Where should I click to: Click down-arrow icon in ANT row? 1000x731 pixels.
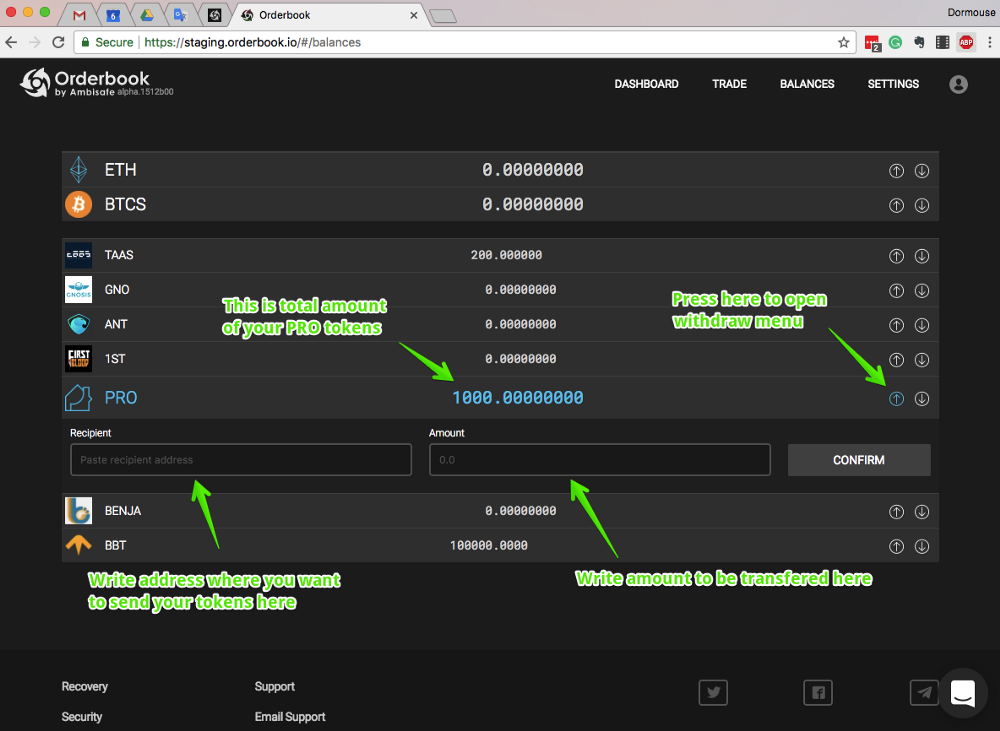922,325
